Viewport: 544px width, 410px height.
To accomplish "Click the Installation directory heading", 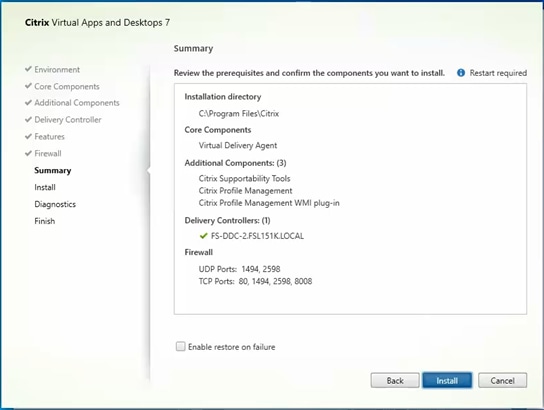I will pyautogui.click(x=223, y=97).
